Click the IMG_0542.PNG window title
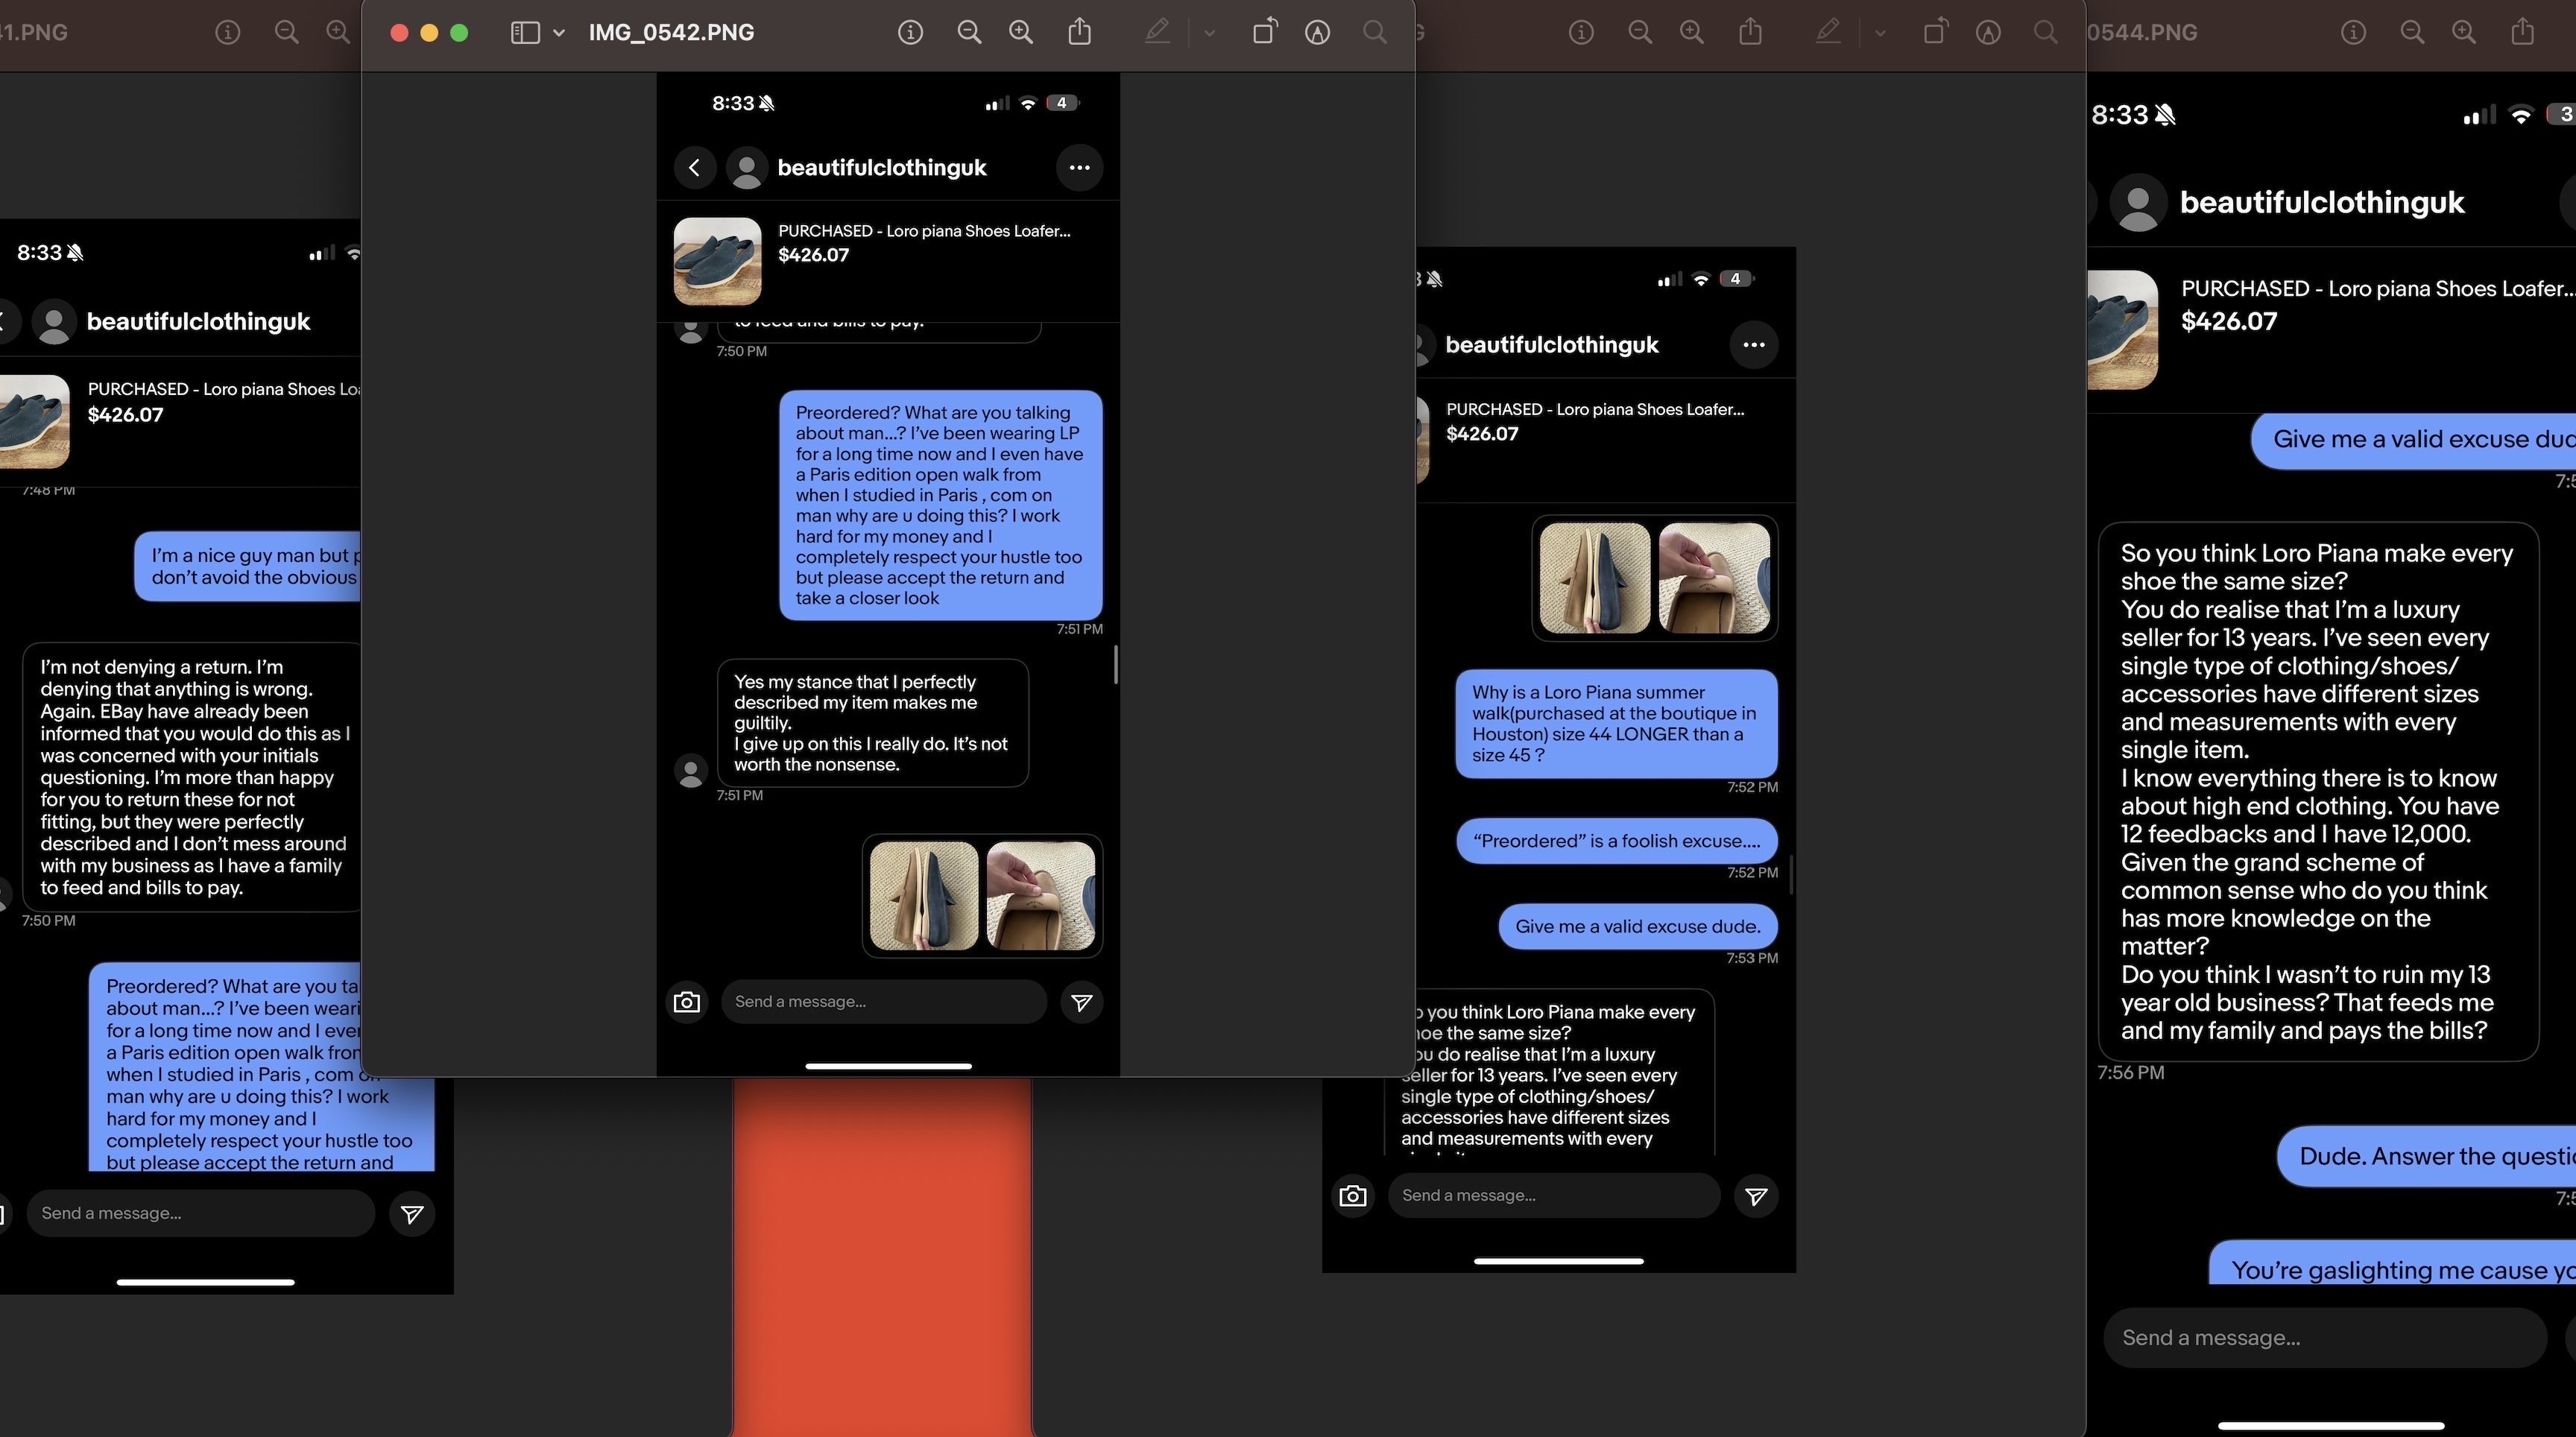The width and height of the screenshot is (2576, 1437). (671, 33)
